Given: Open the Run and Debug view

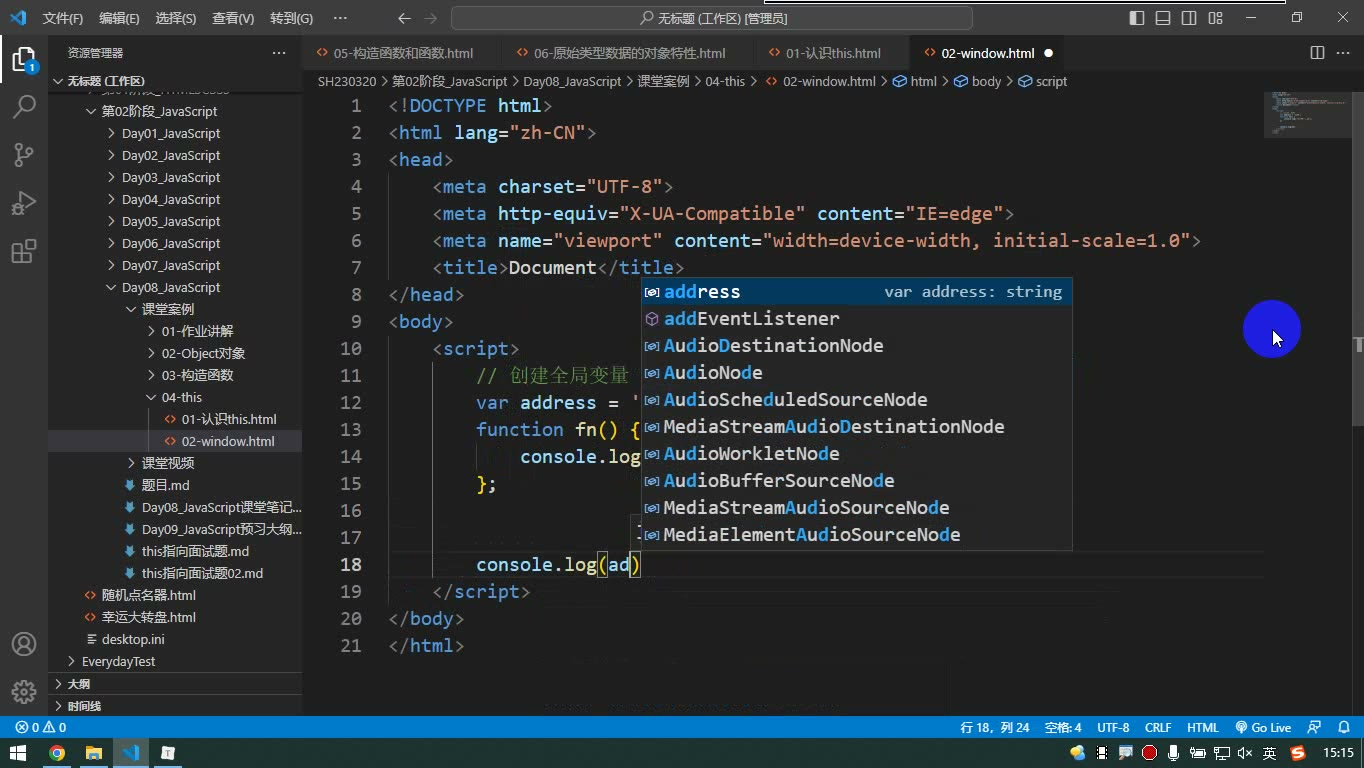Looking at the screenshot, I should 24,203.
